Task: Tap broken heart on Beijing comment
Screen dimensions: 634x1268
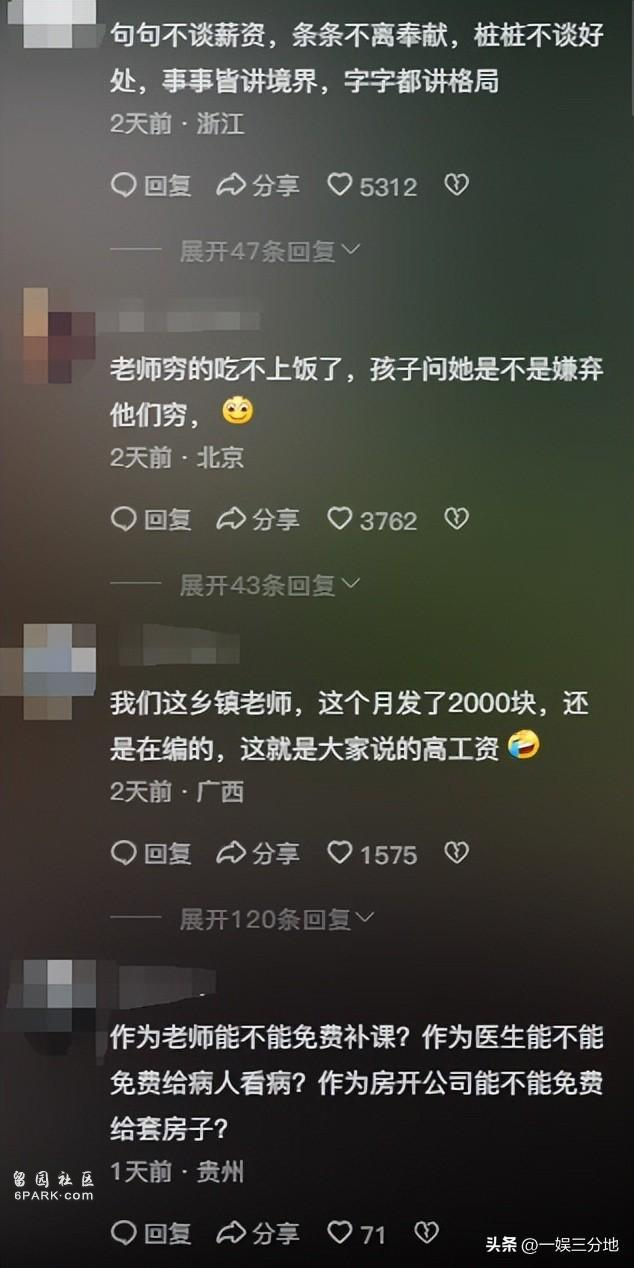Action: click(x=456, y=519)
